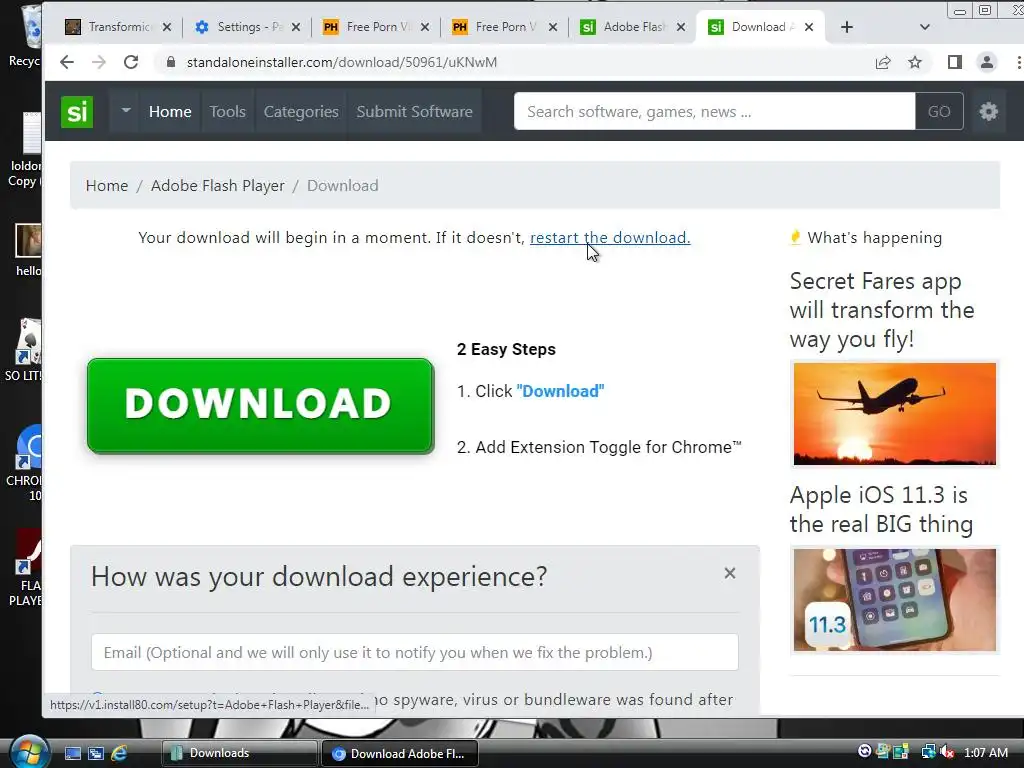
Task: Open the Tools navigation item
Action: 227,112
